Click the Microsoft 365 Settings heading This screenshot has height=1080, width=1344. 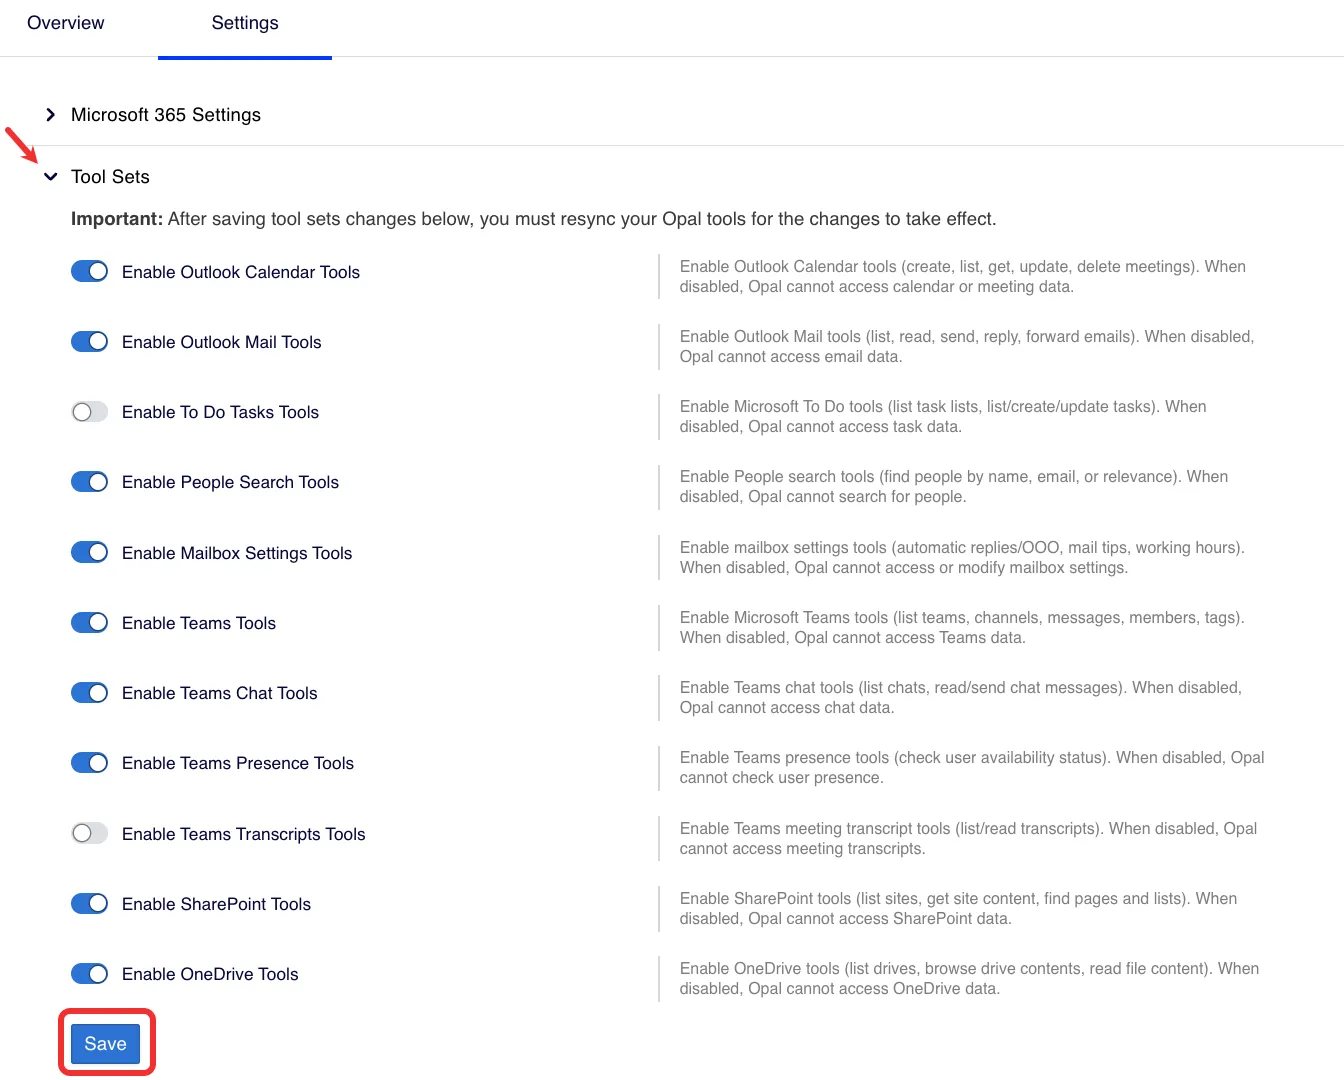click(x=166, y=115)
